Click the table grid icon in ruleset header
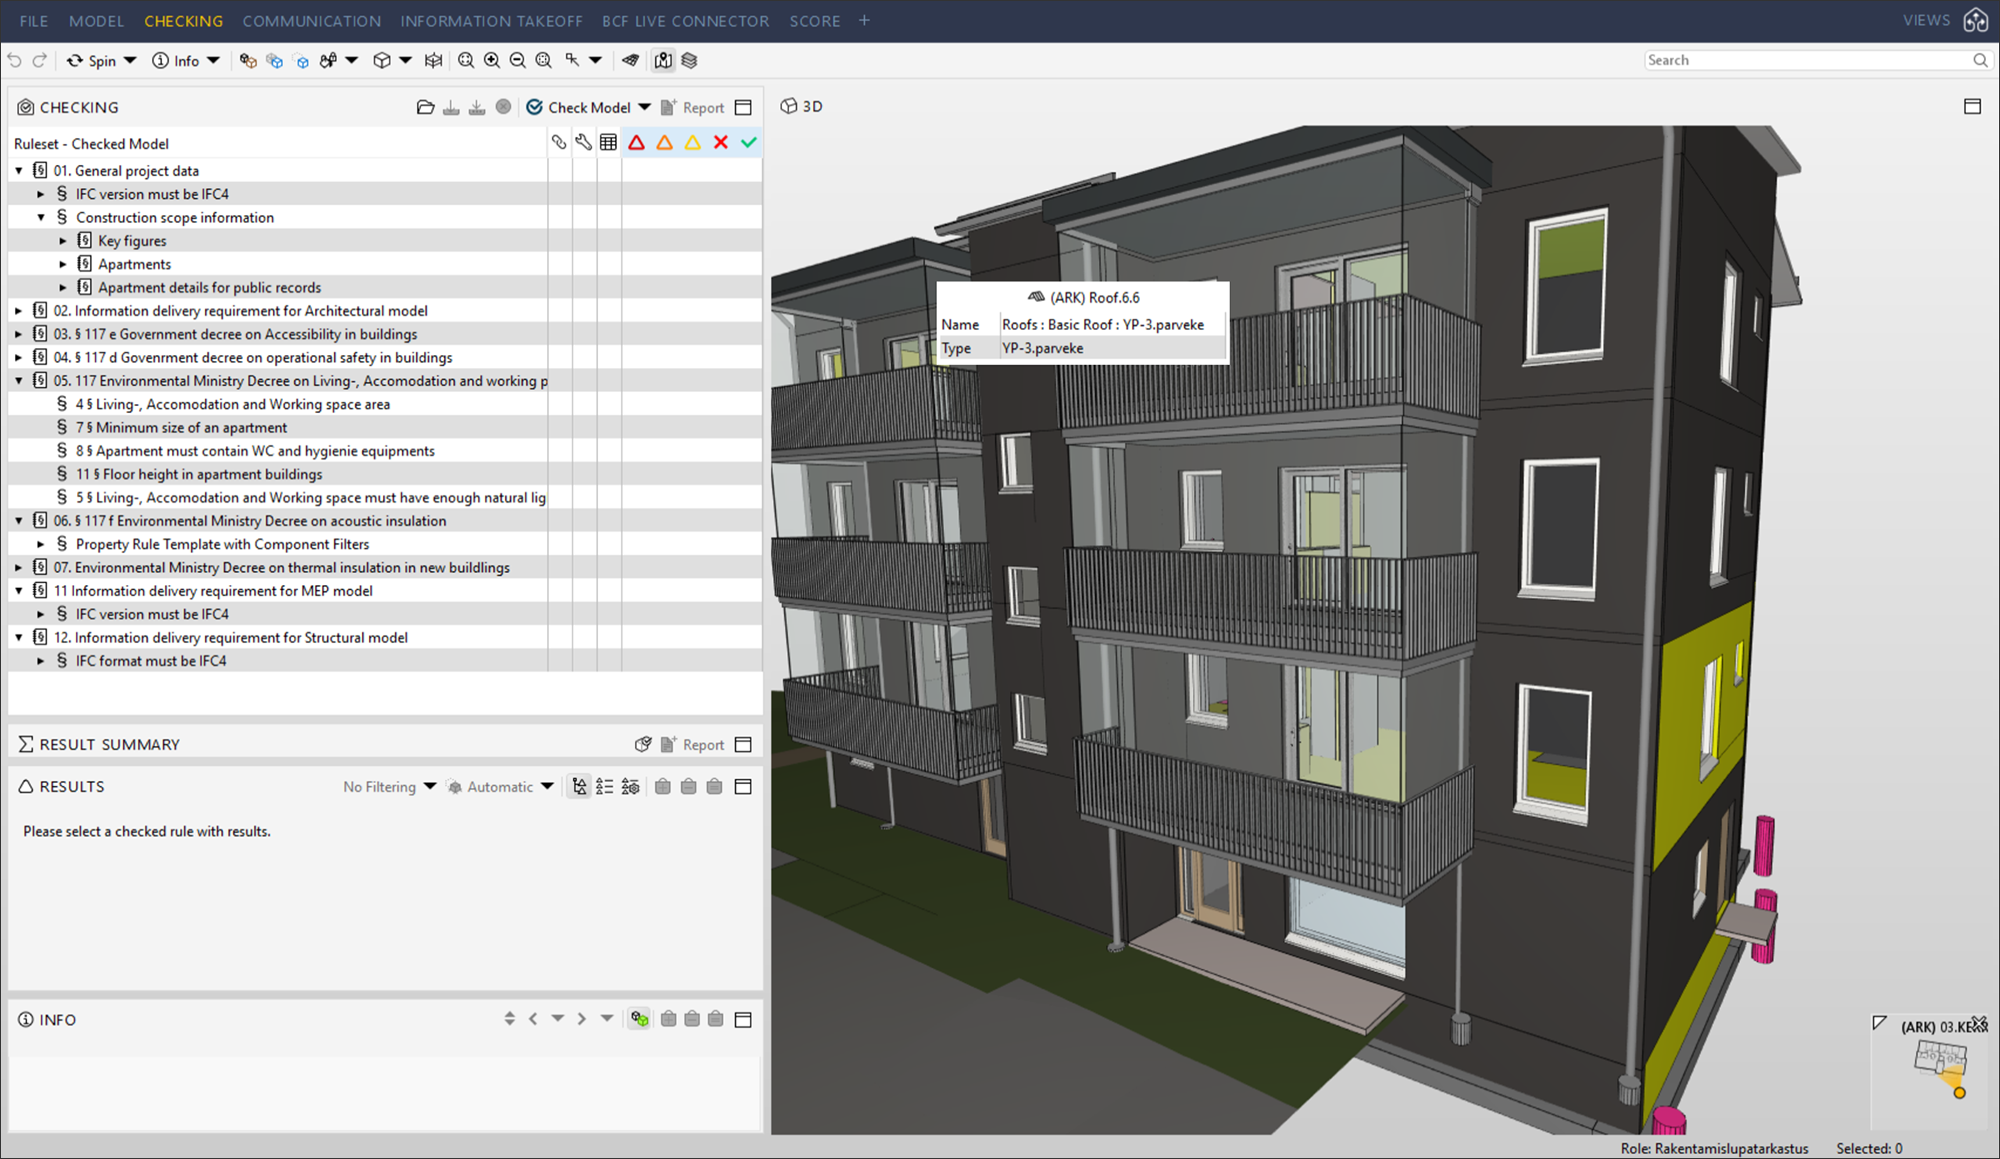The height and width of the screenshot is (1159, 2000). (x=608, y=143)
